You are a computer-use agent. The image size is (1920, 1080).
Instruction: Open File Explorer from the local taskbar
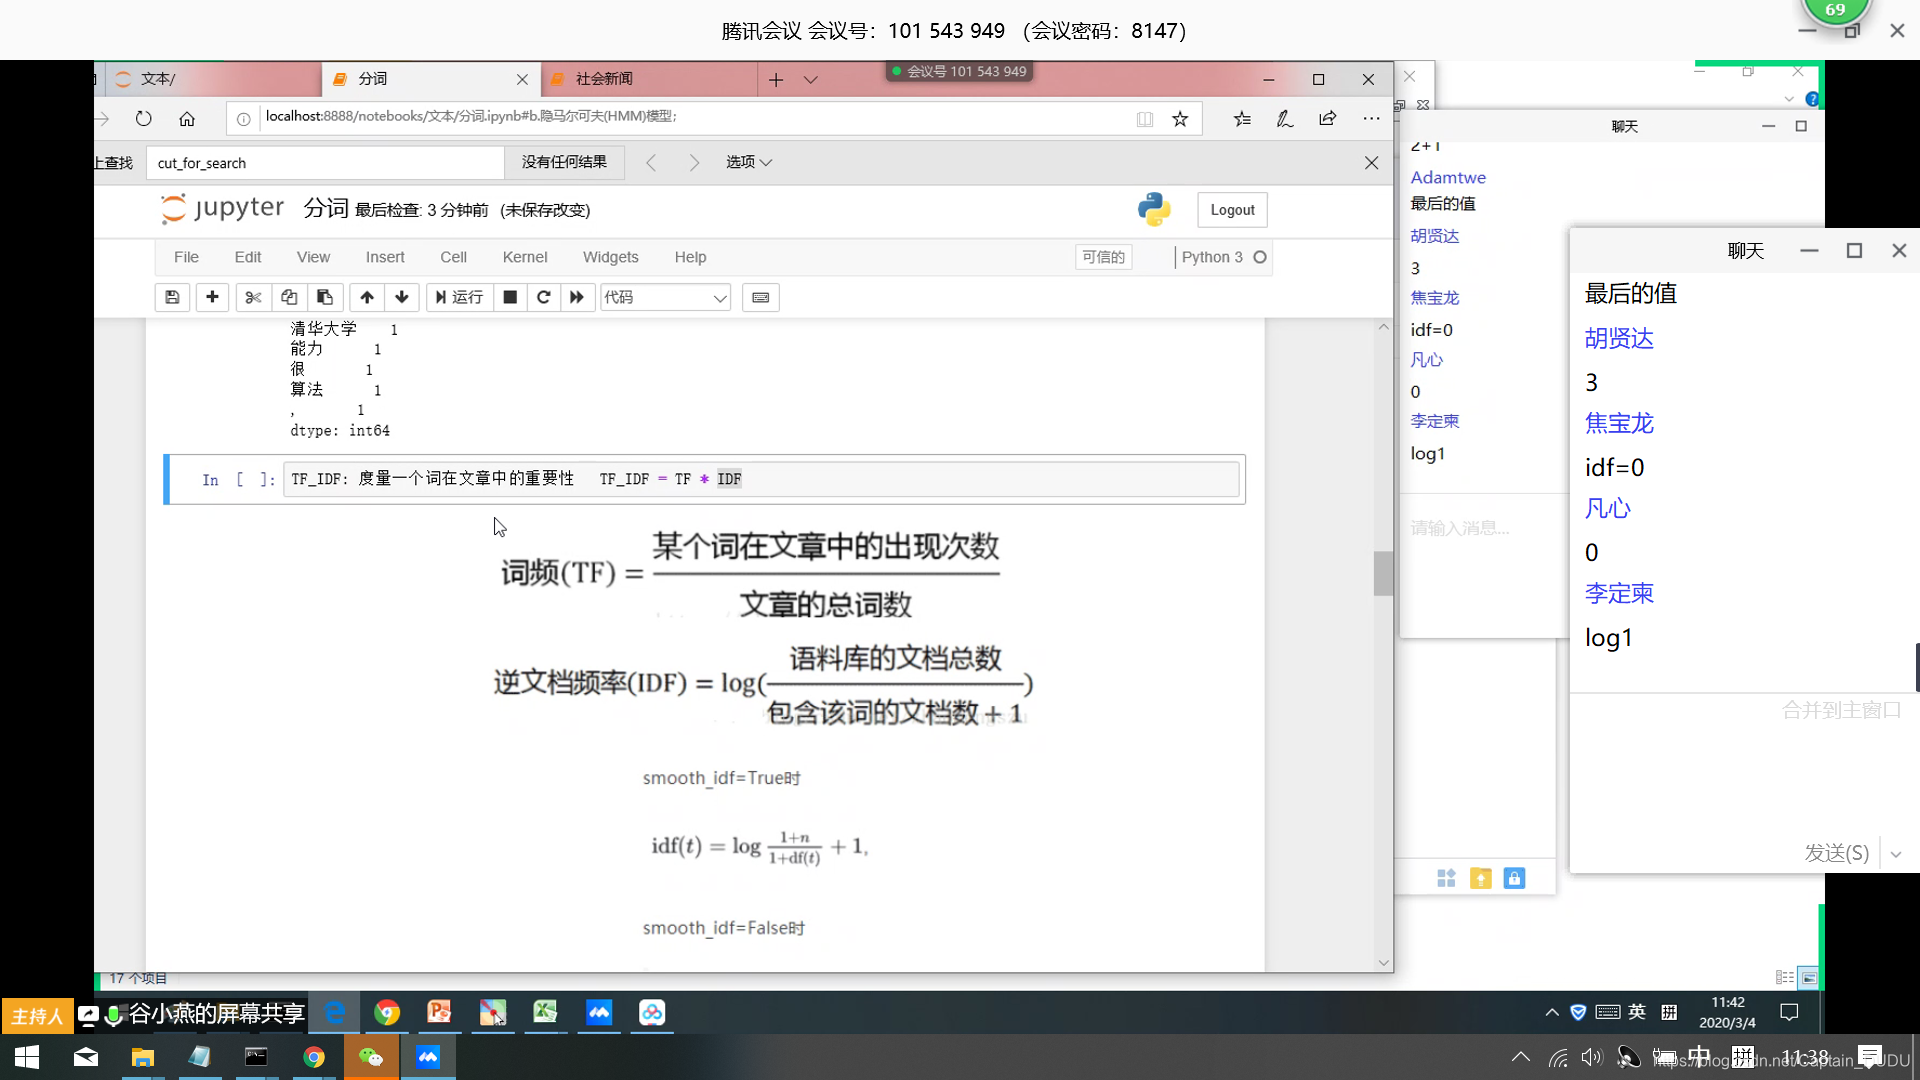pyautogui.click(x=142, y=1057)
